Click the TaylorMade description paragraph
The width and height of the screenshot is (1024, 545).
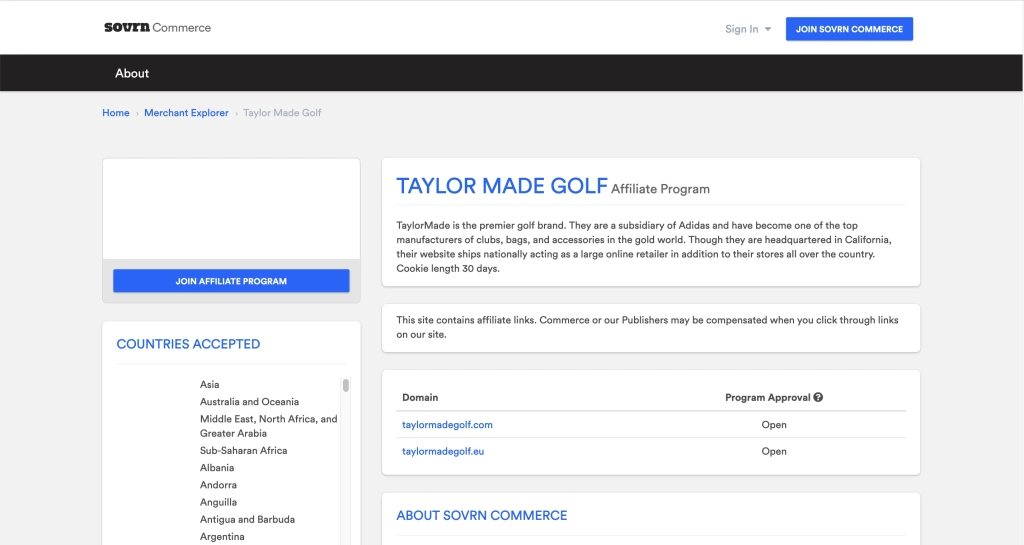tap(644, 247)
